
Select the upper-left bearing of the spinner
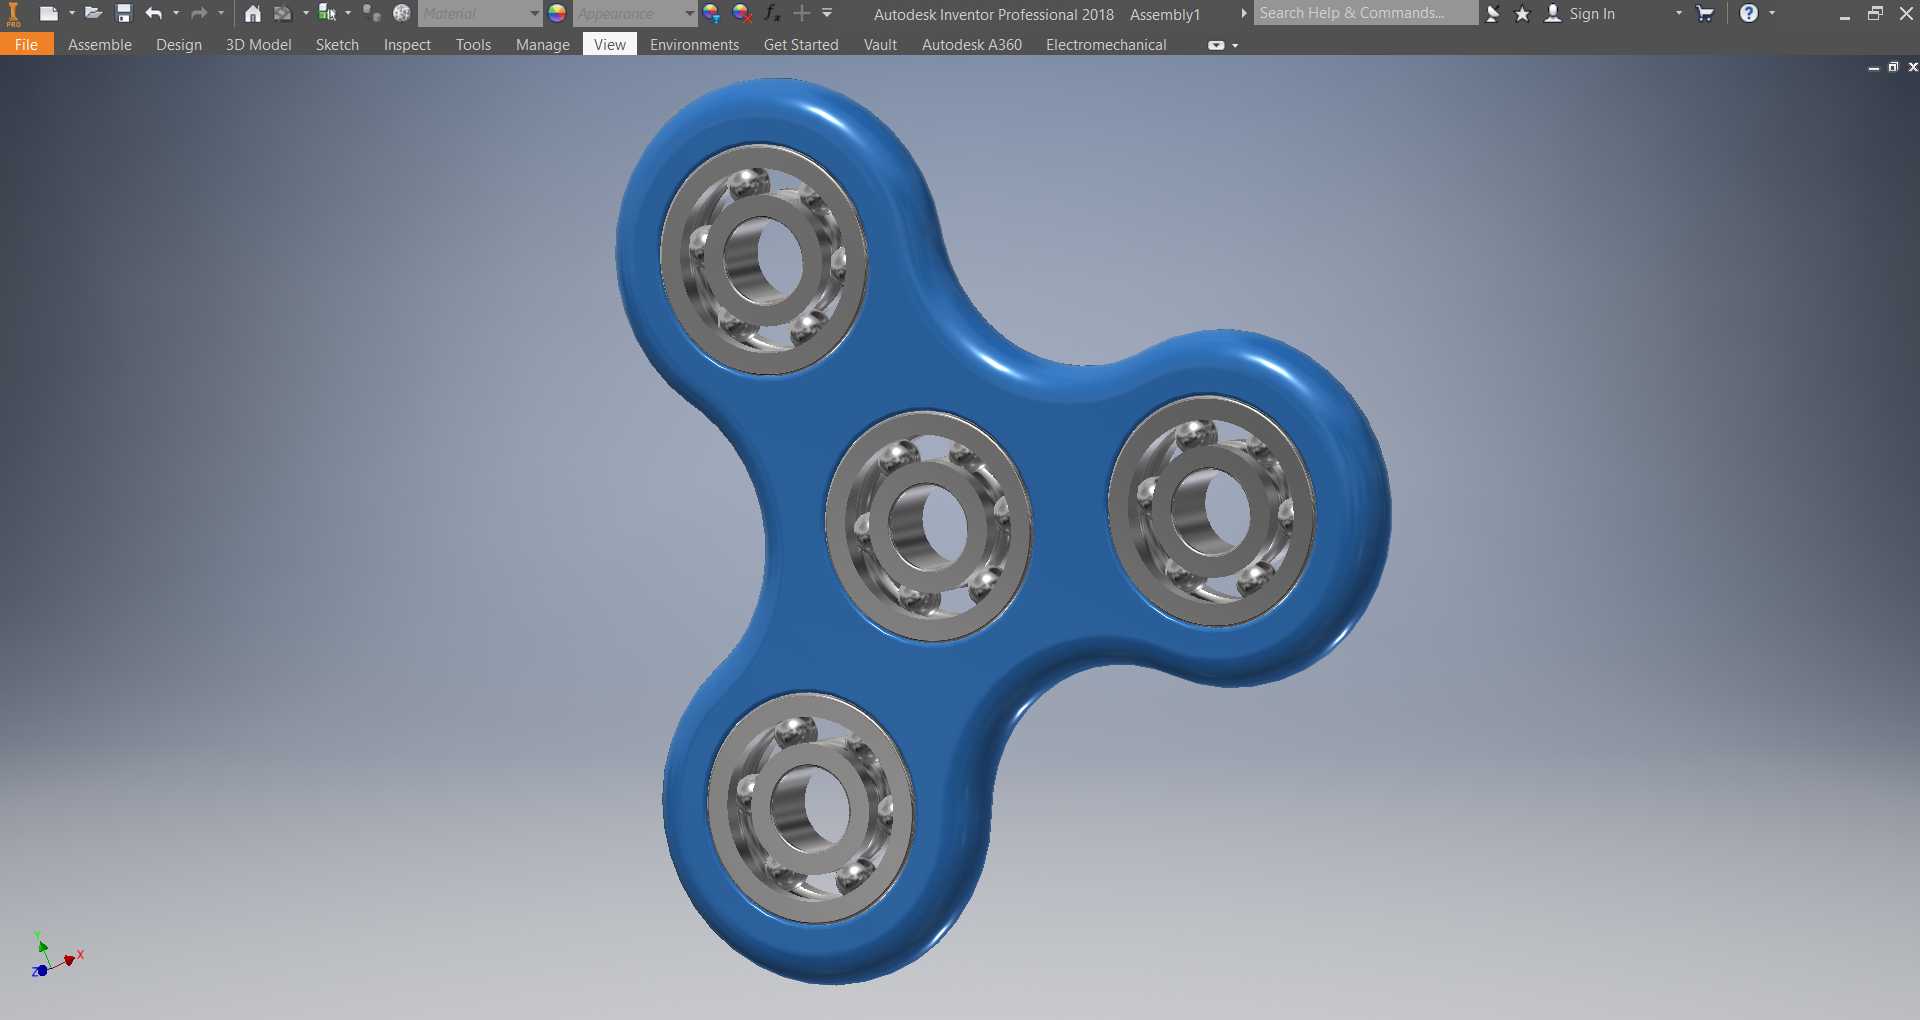[x=763, y=259]
